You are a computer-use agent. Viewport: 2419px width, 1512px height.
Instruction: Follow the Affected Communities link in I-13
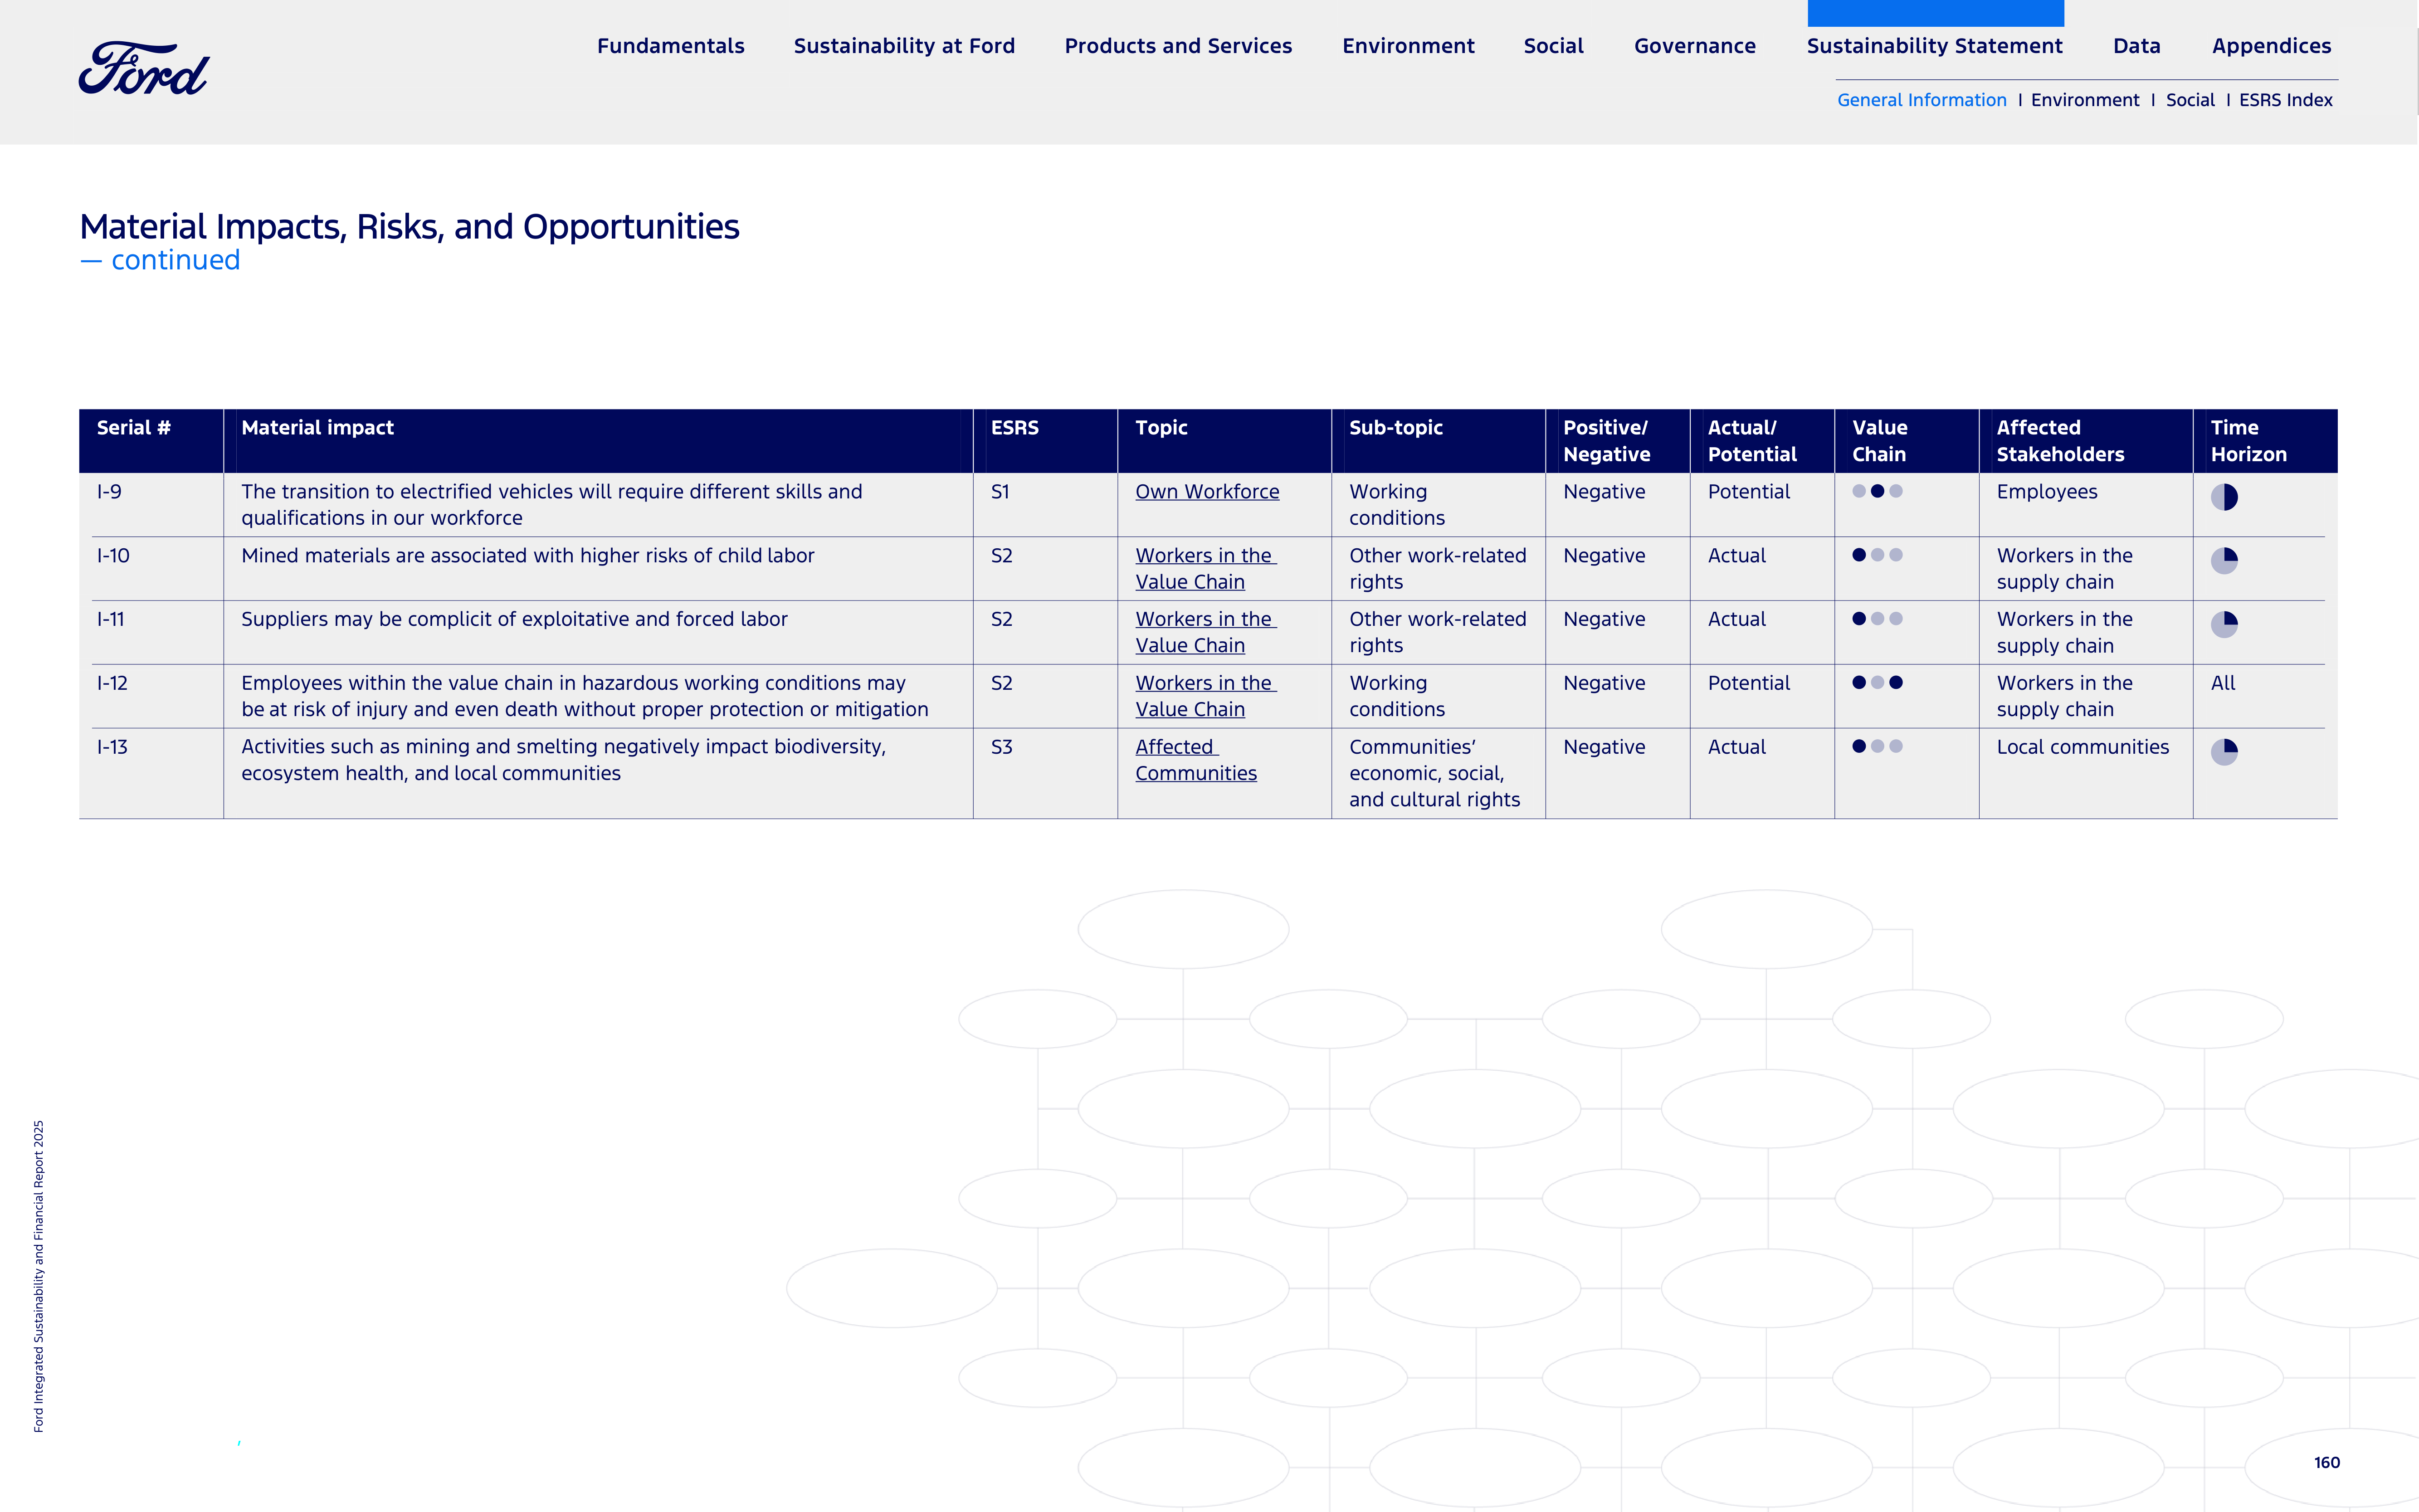click(1196, 760)
